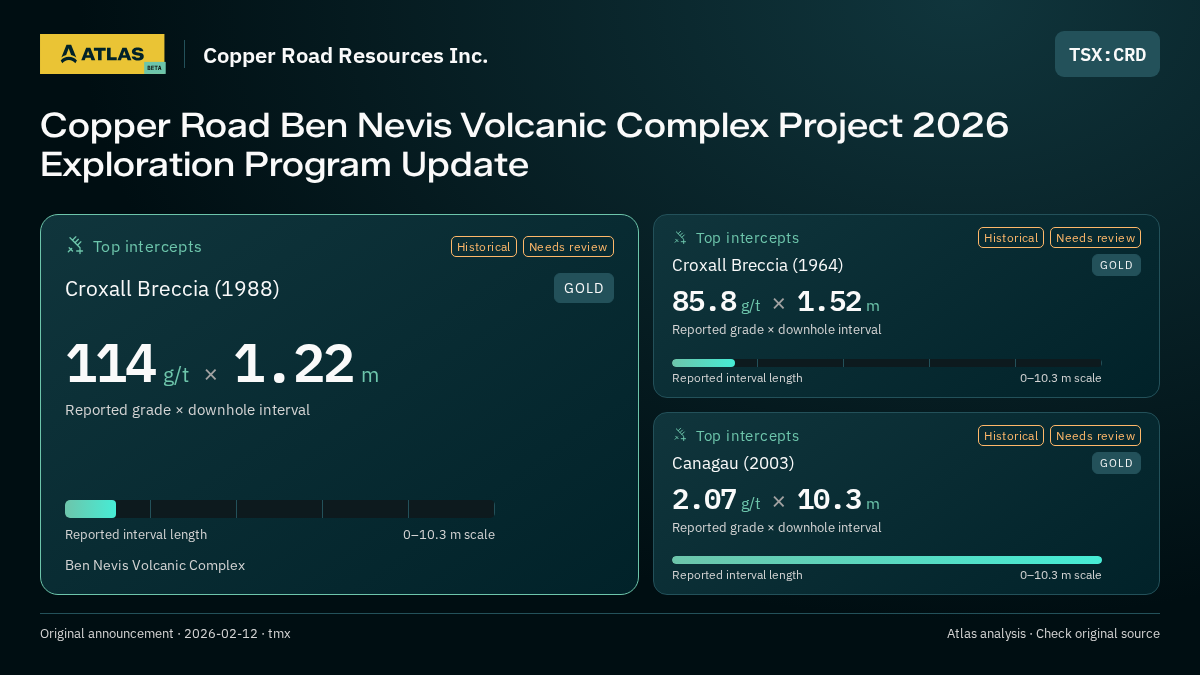Click Needs review tag on Canagau (2003) card
Image resolution: width=1200 pixels, height=675 pixels.
(x=1095, y=436)
